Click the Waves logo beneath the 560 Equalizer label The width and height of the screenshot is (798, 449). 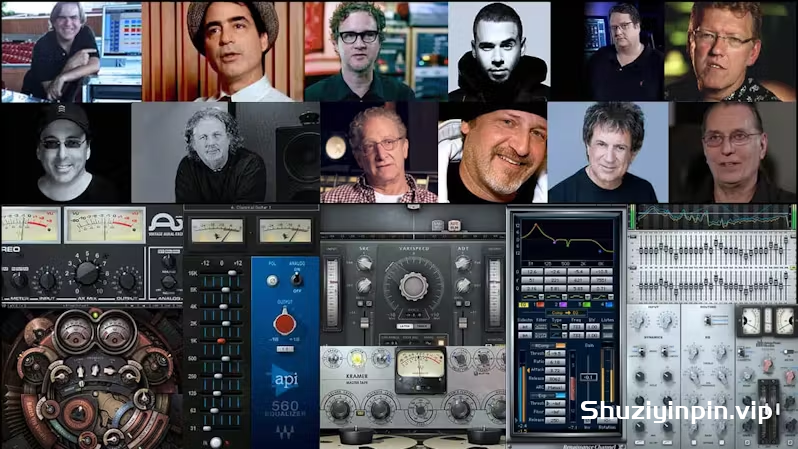(x=284, y=432)
